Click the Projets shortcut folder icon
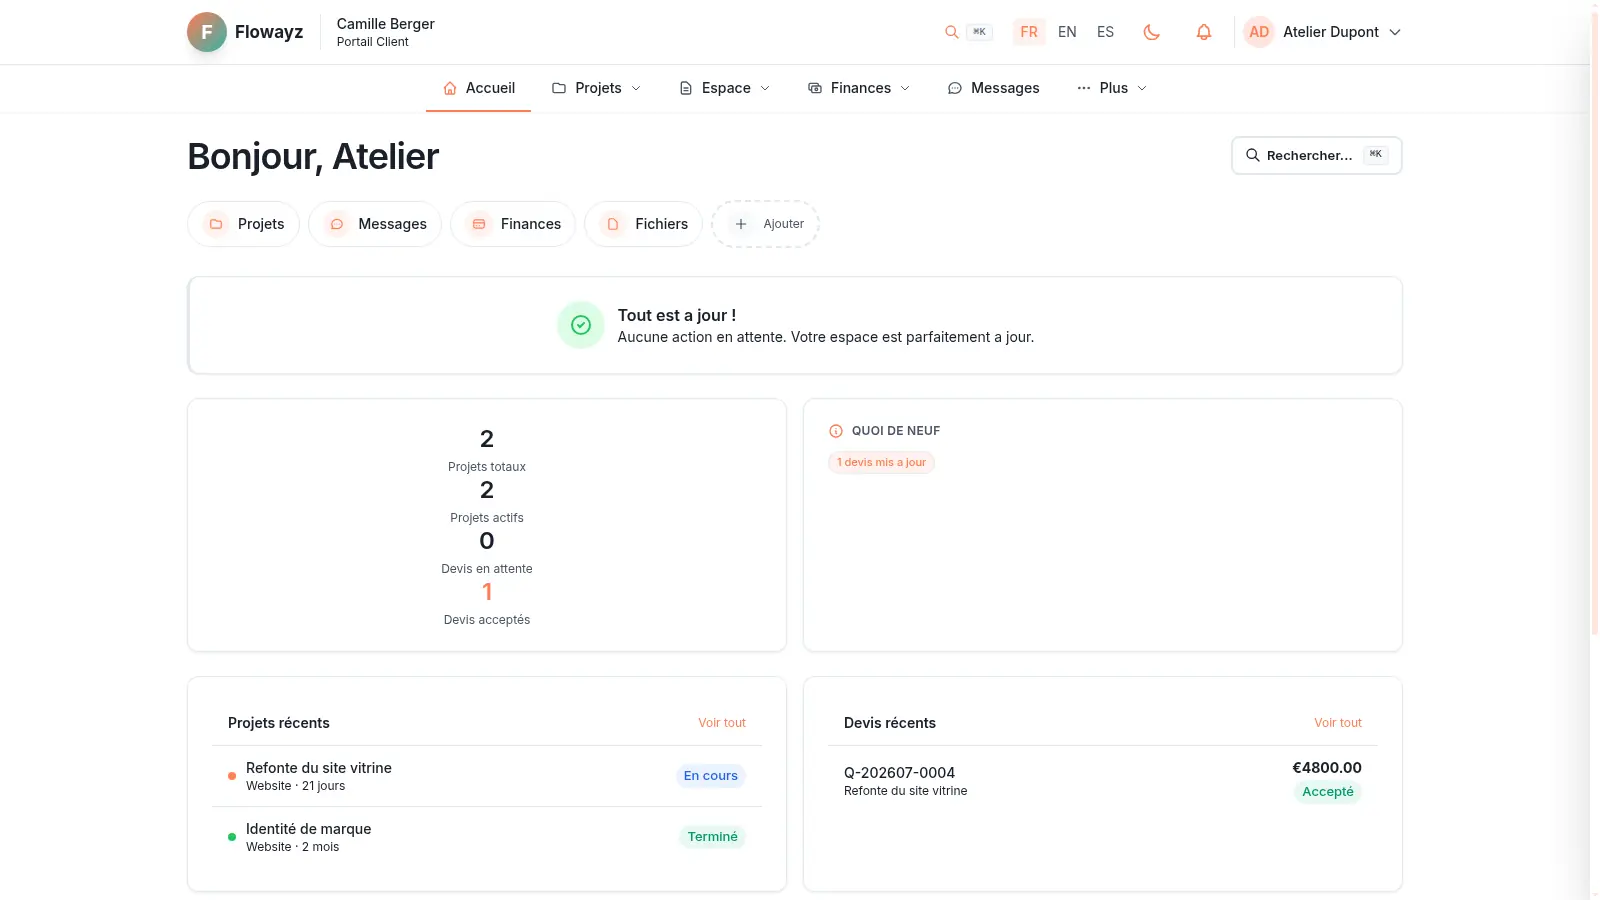 click(x=216, y=224)
